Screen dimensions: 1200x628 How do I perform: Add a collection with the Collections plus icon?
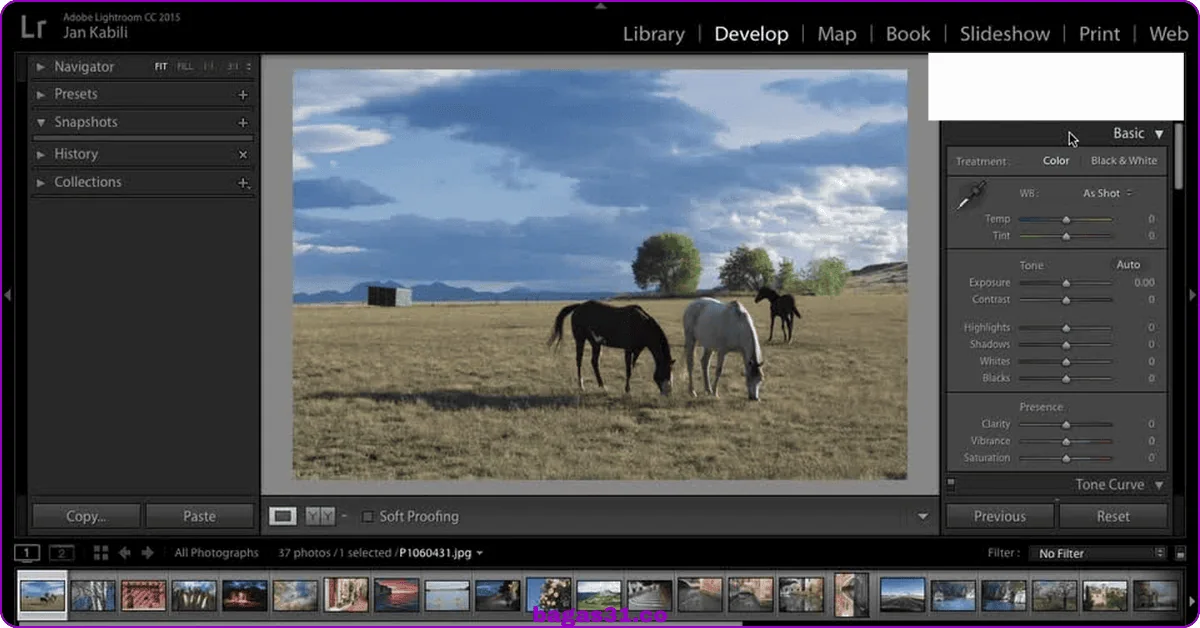242,183
